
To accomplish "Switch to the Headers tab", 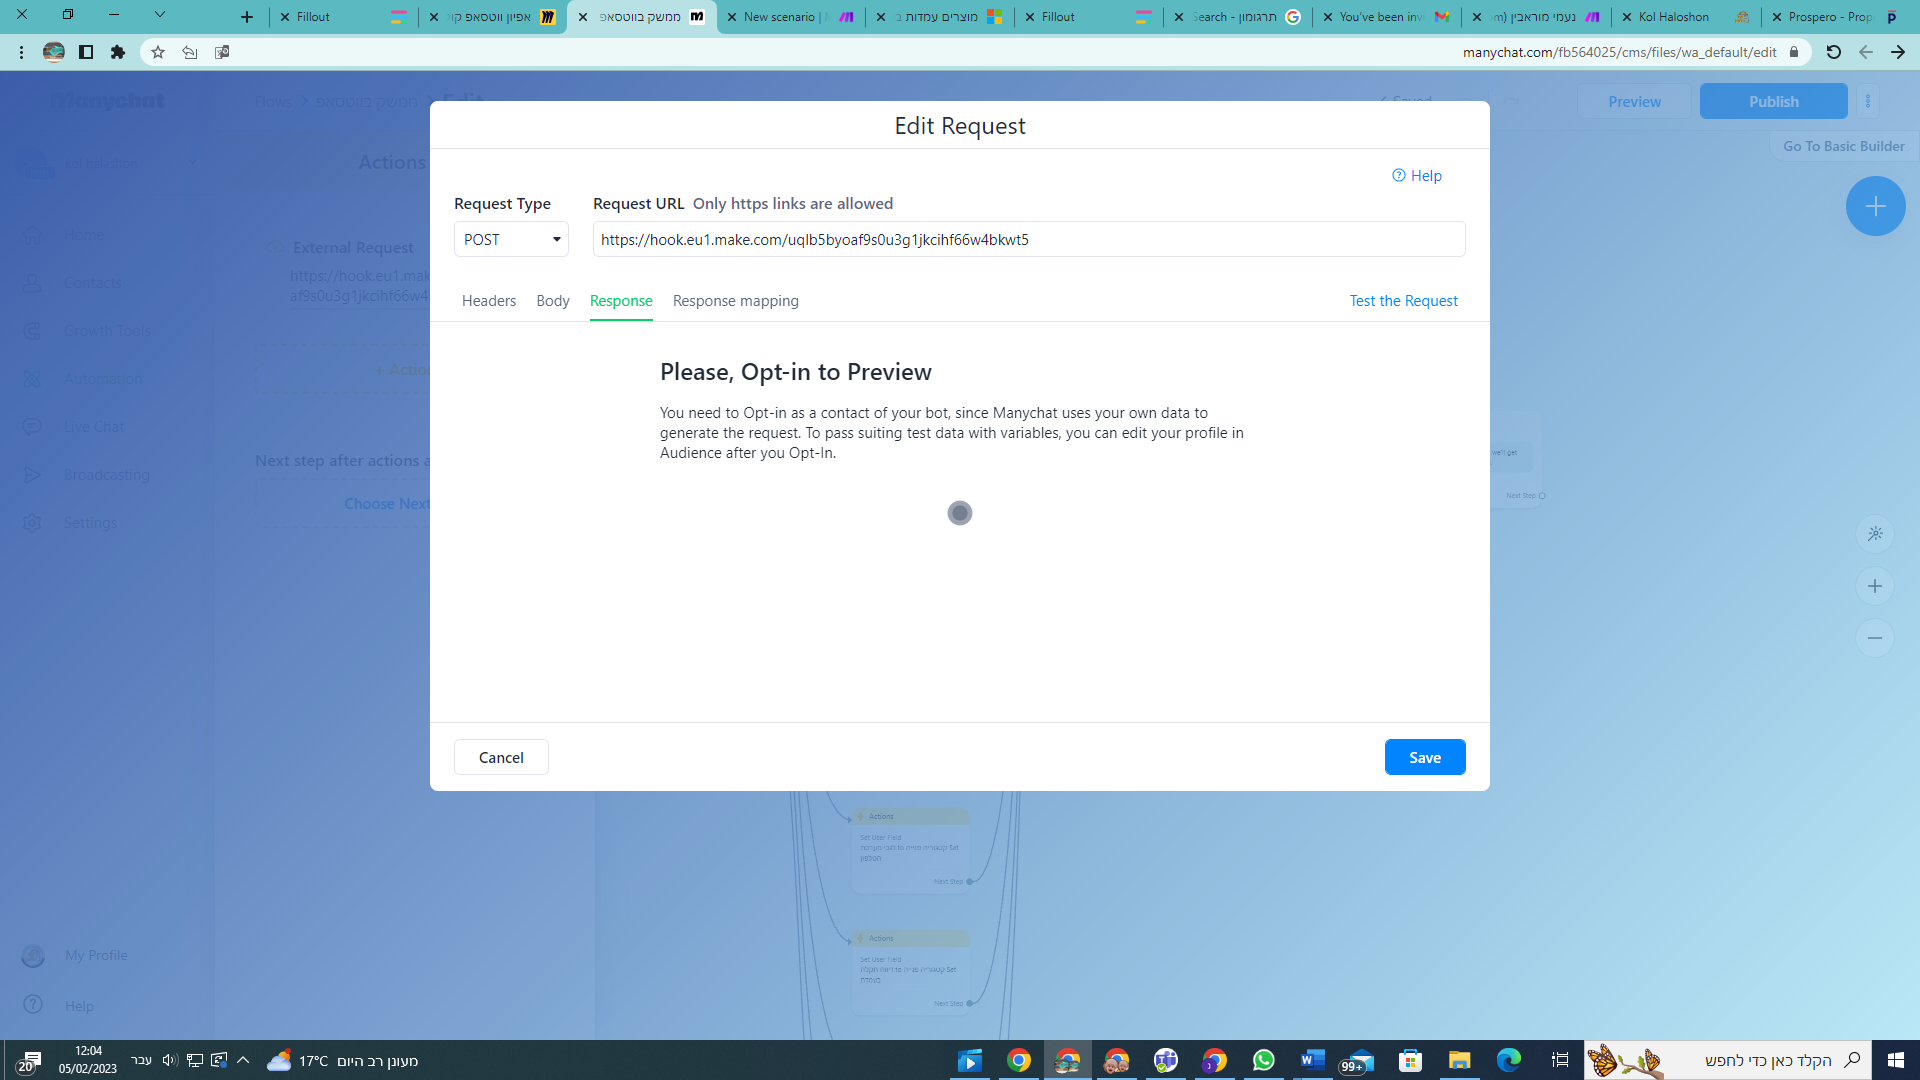I will pos(489,301).
